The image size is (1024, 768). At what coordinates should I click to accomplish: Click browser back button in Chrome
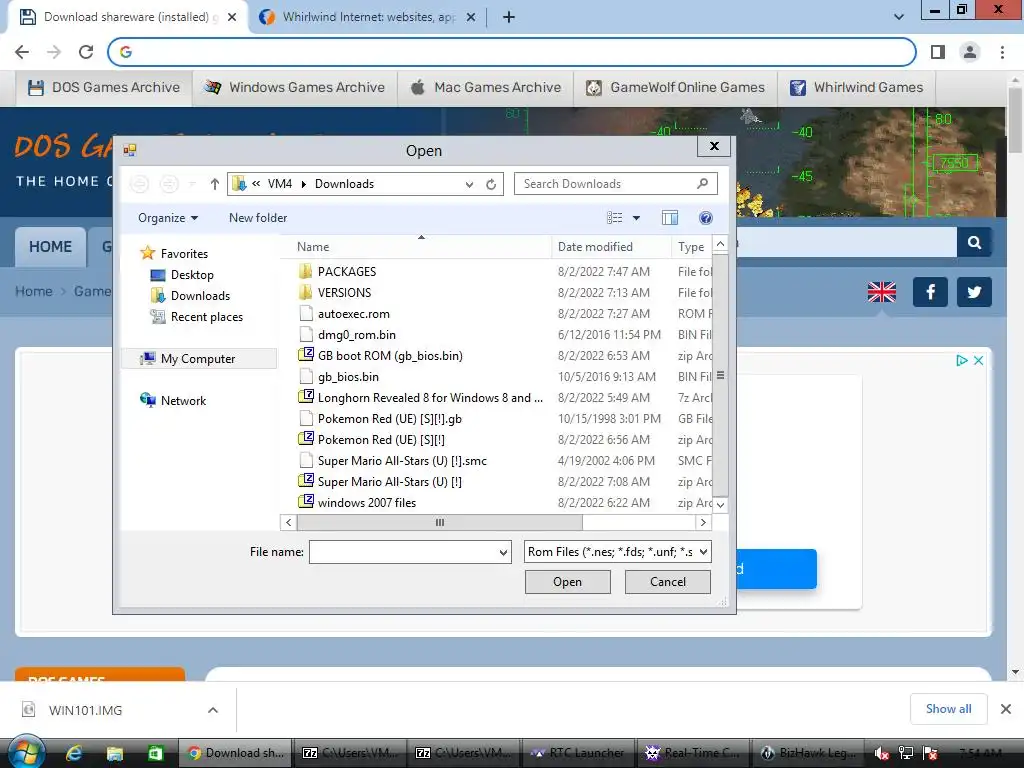[22, 52]
